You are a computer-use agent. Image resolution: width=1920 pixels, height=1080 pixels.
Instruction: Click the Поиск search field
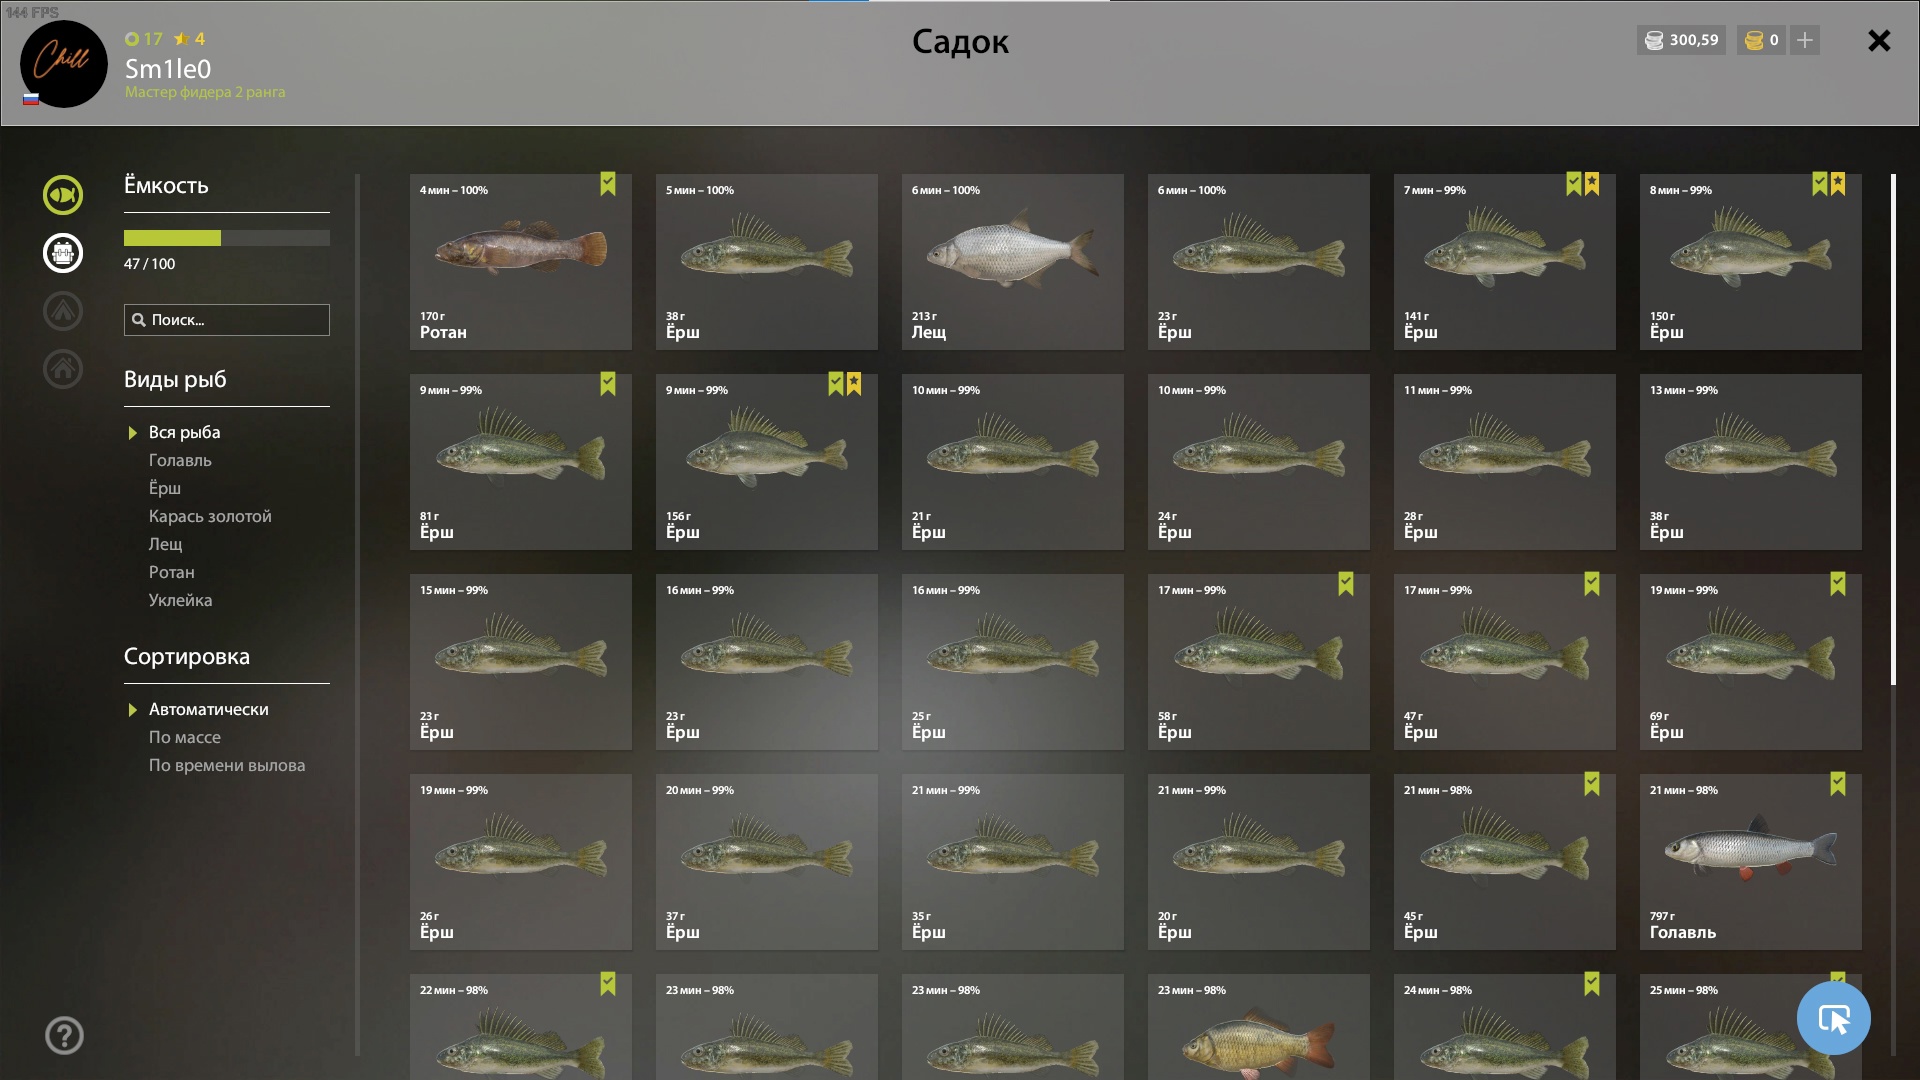point(227,320)
